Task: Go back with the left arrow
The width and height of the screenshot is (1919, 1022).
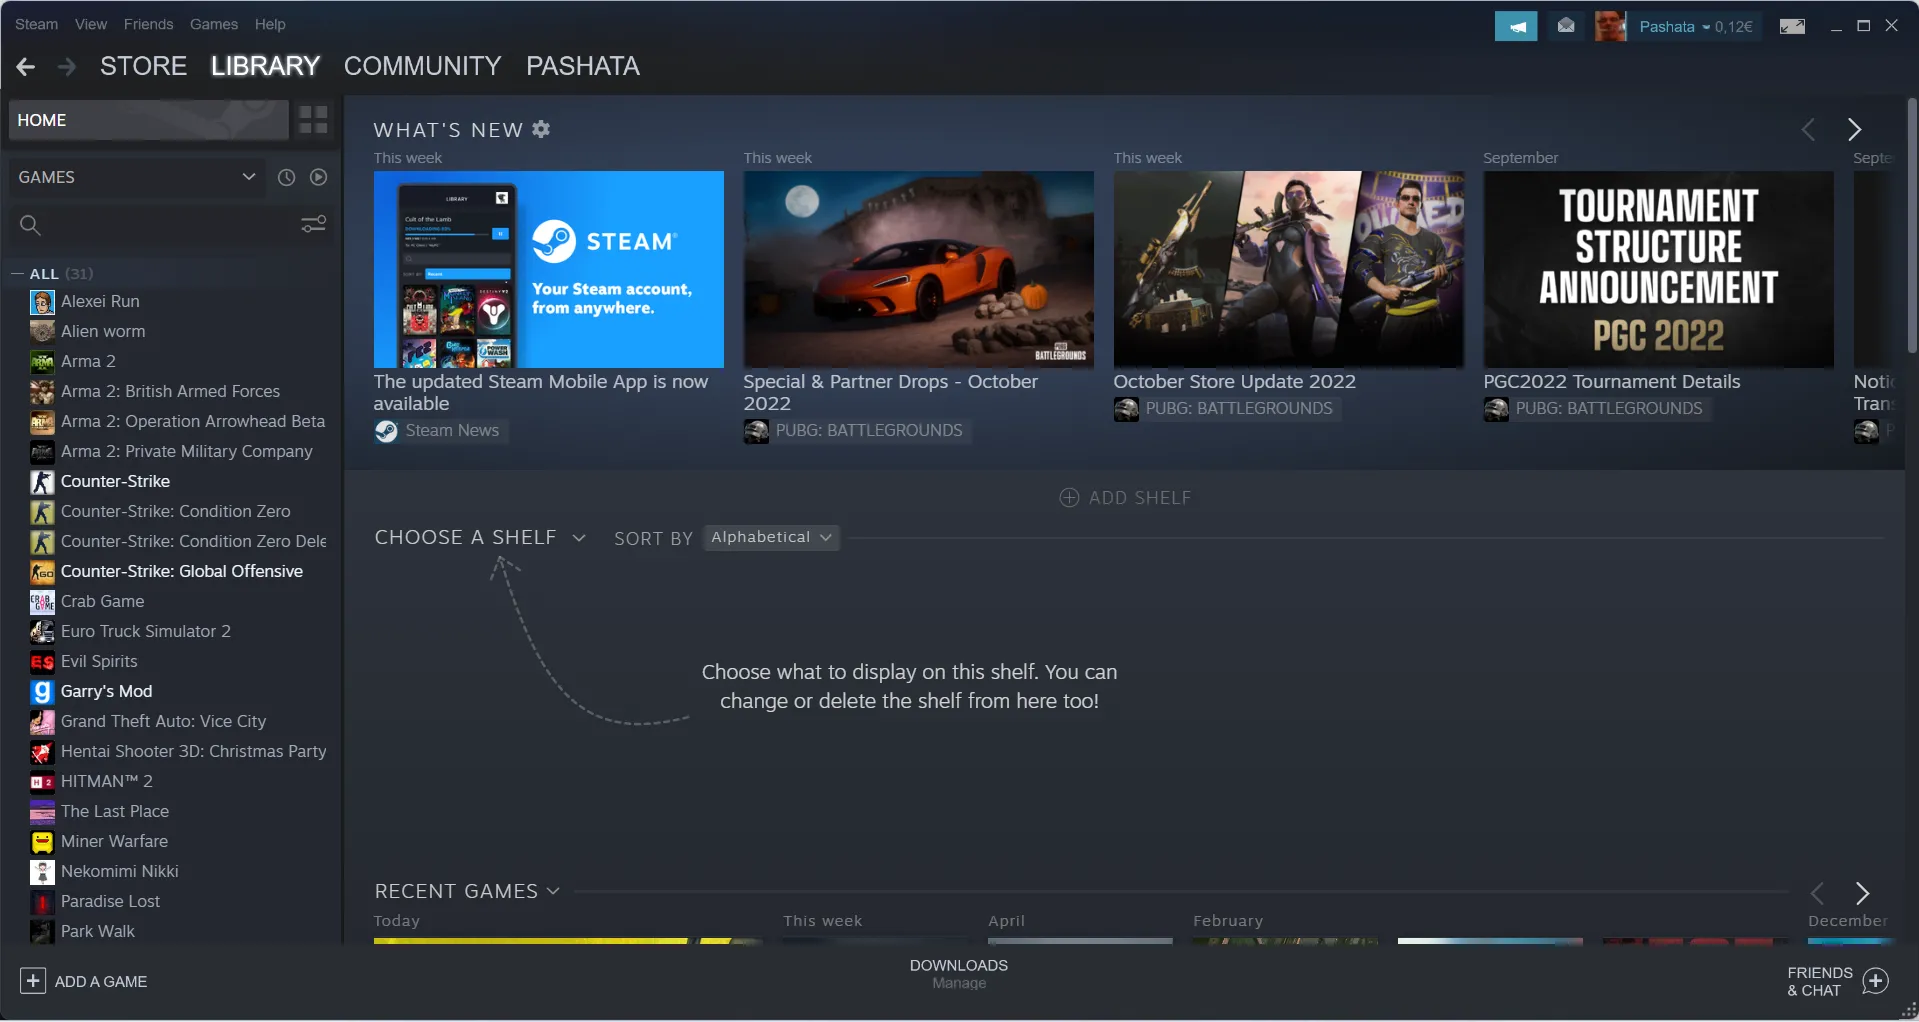Action: 26,66
